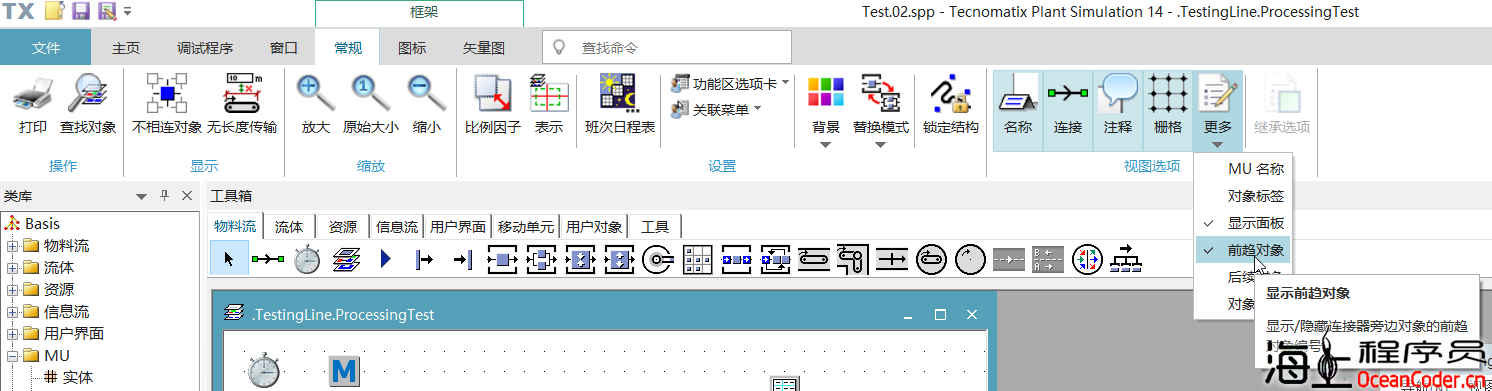
Task: Click the 打印 printer icon
Action: (33, 95)
